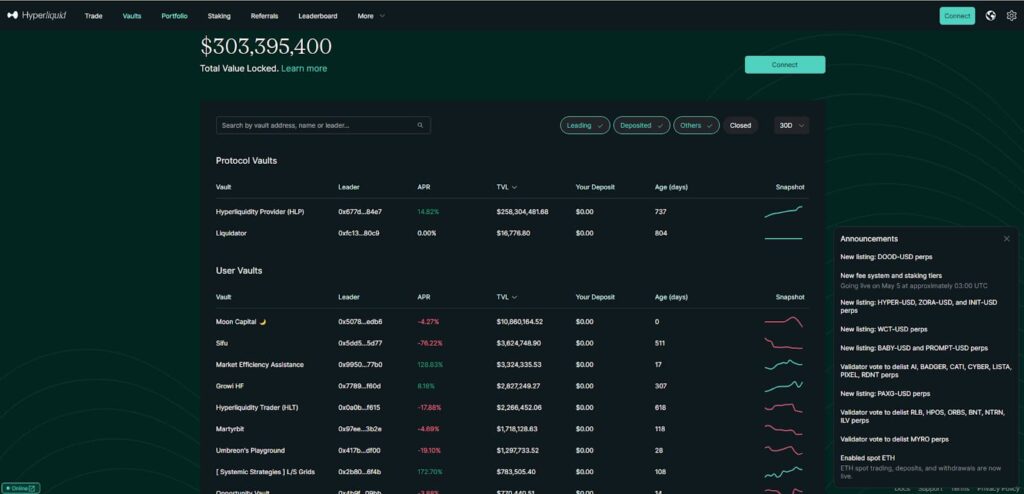Screen dimensions: 1024x494
Task: View Umbreon's Playground snapshot chart
Action: [784, 451]
